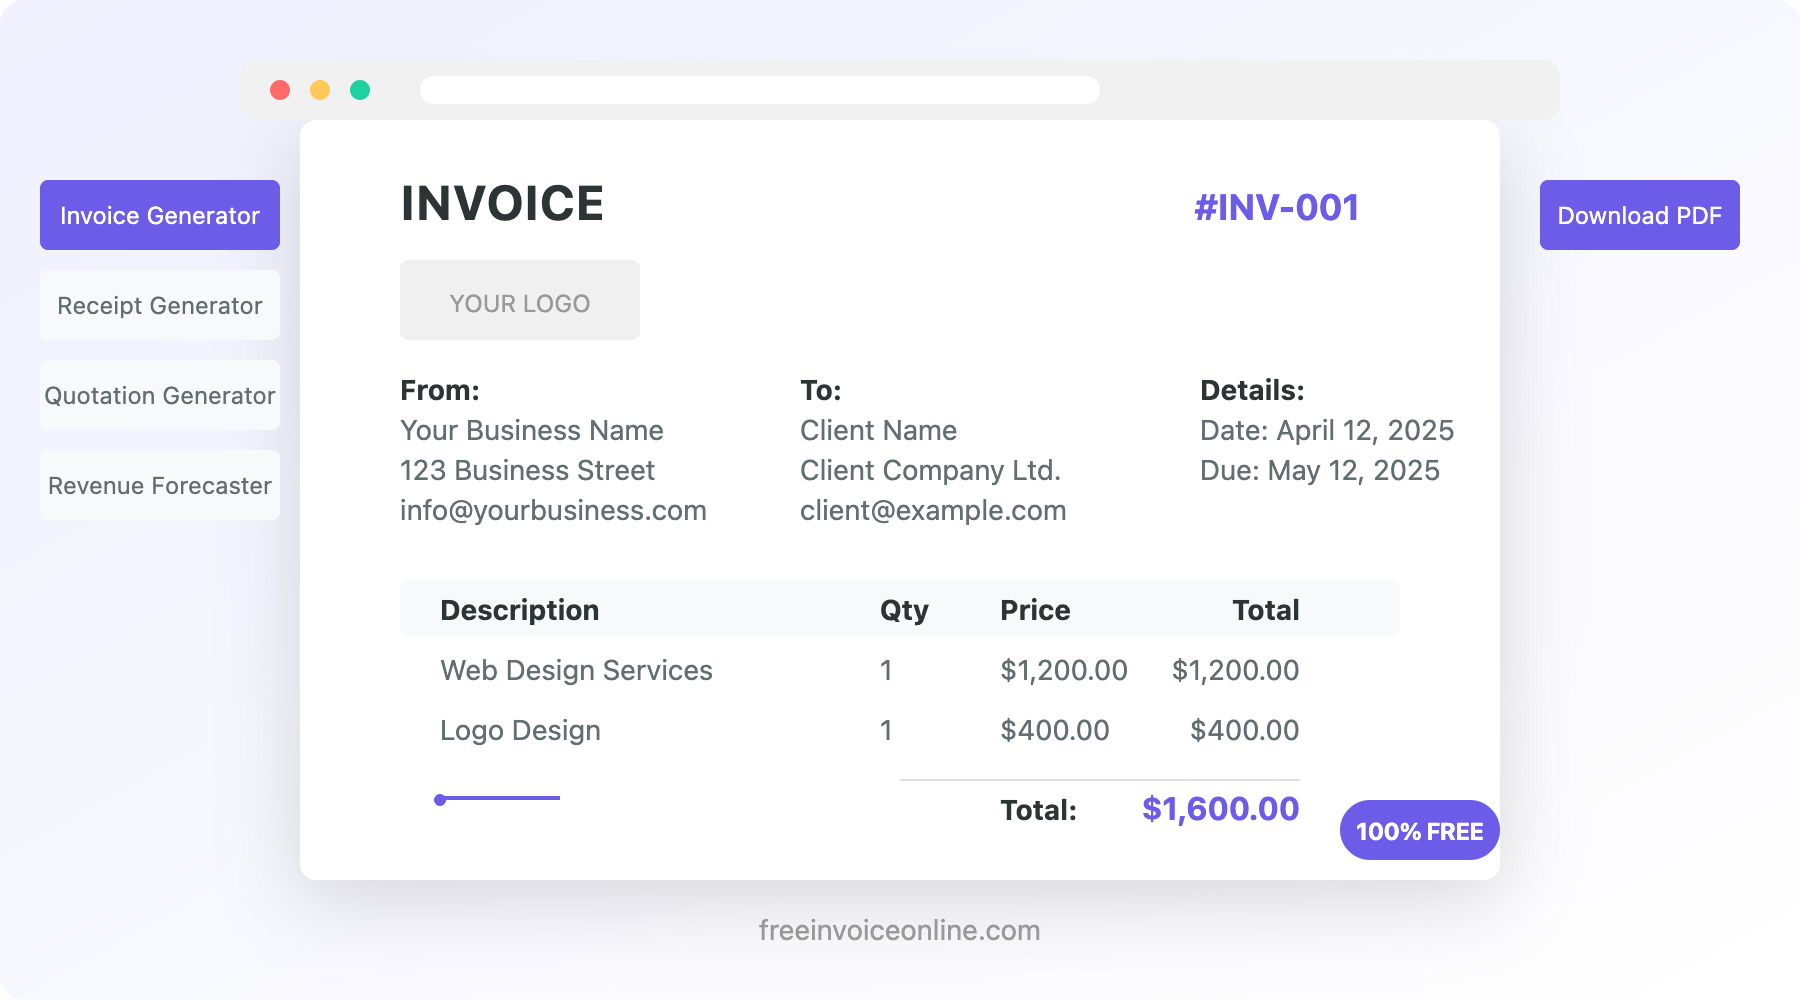
Task: Click the $1,600.00 grand total
Action: point(1221,808)
